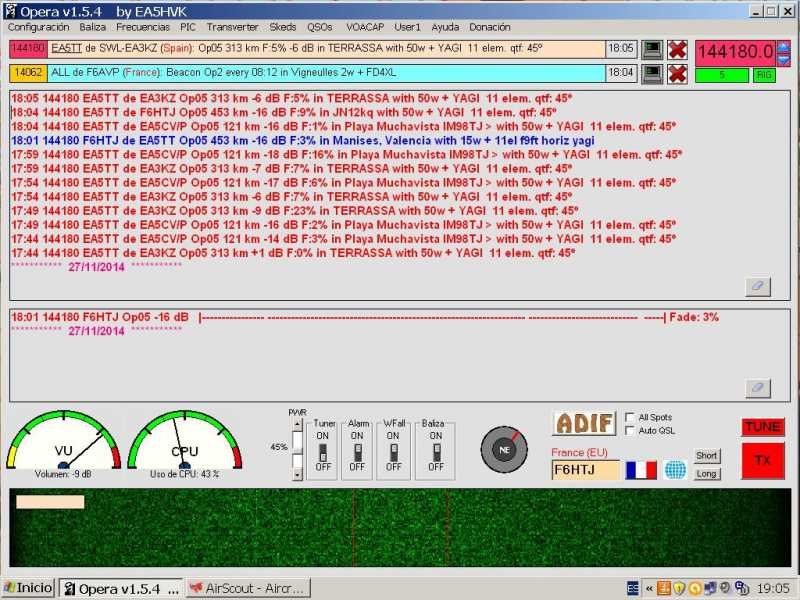The width and height of the screenshot is (800, 600).
Task: Click the F6HTJ callsign input field
Action: click(x=585, y=470)
